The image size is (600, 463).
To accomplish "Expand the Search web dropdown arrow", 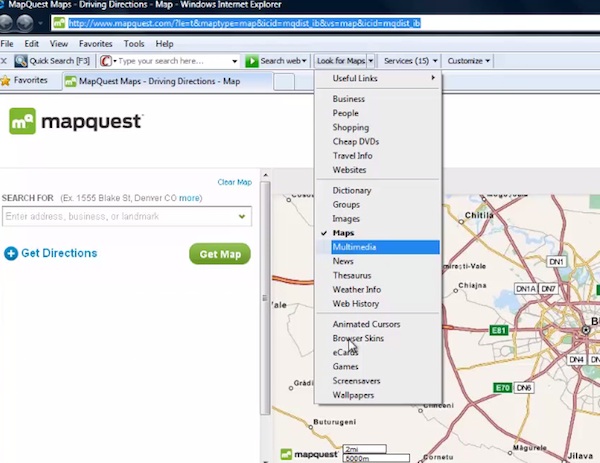I will (x=304, y=61).
